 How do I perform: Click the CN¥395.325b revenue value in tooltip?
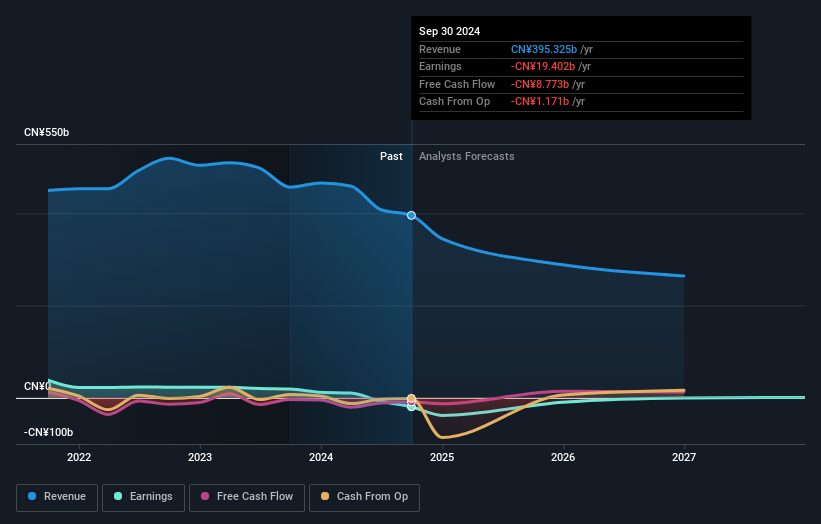[544, 49]
